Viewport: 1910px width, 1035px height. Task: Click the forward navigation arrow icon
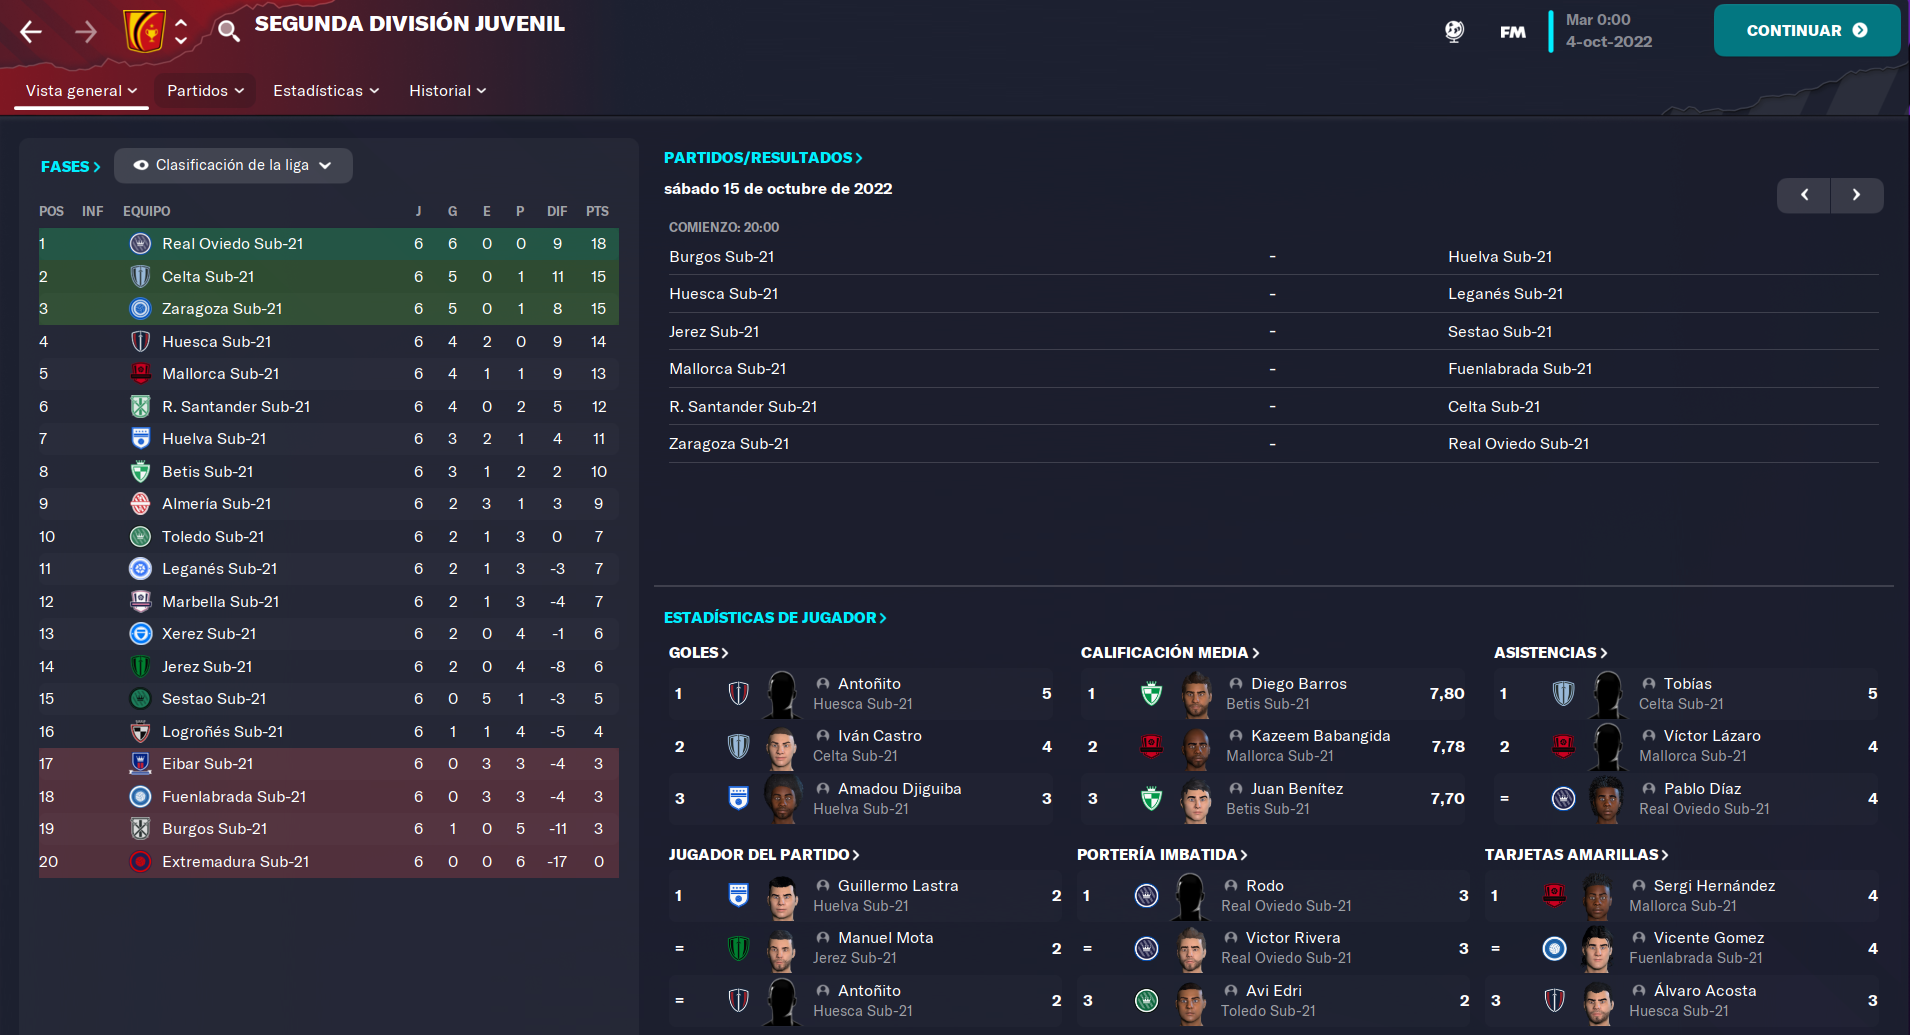point(86,32)
